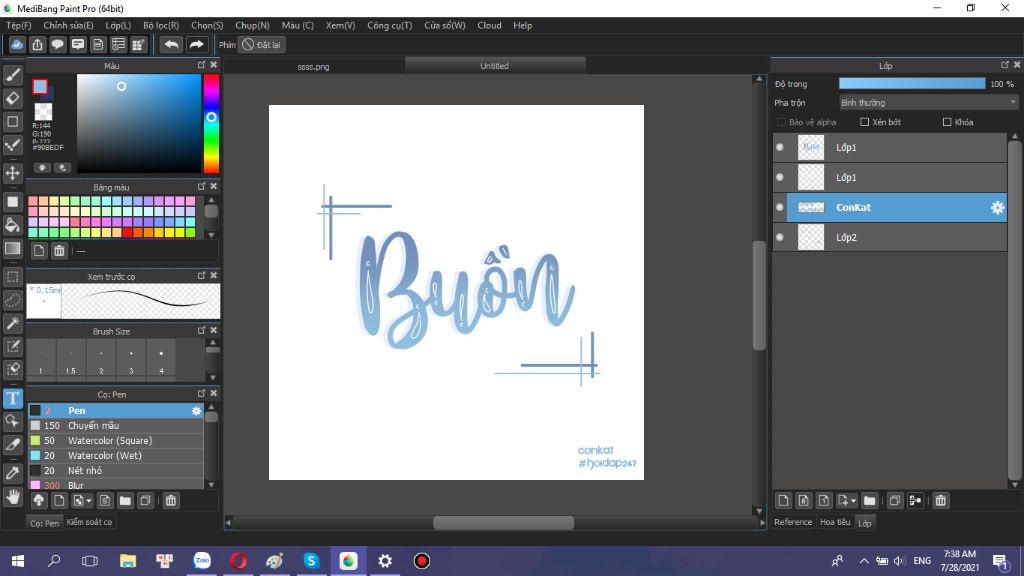The width and height of the screenshot is (1024, 576).
Task: Select the Eraser tool in left toolbar
Action: 13,98
